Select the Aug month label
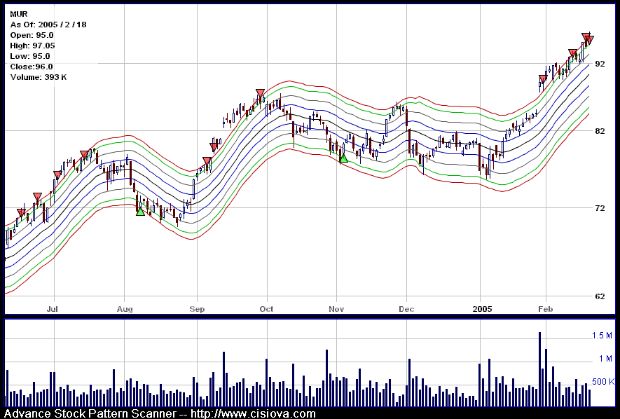Image resolution: width=620 pixels, height=419 pixels. (125, 309)
